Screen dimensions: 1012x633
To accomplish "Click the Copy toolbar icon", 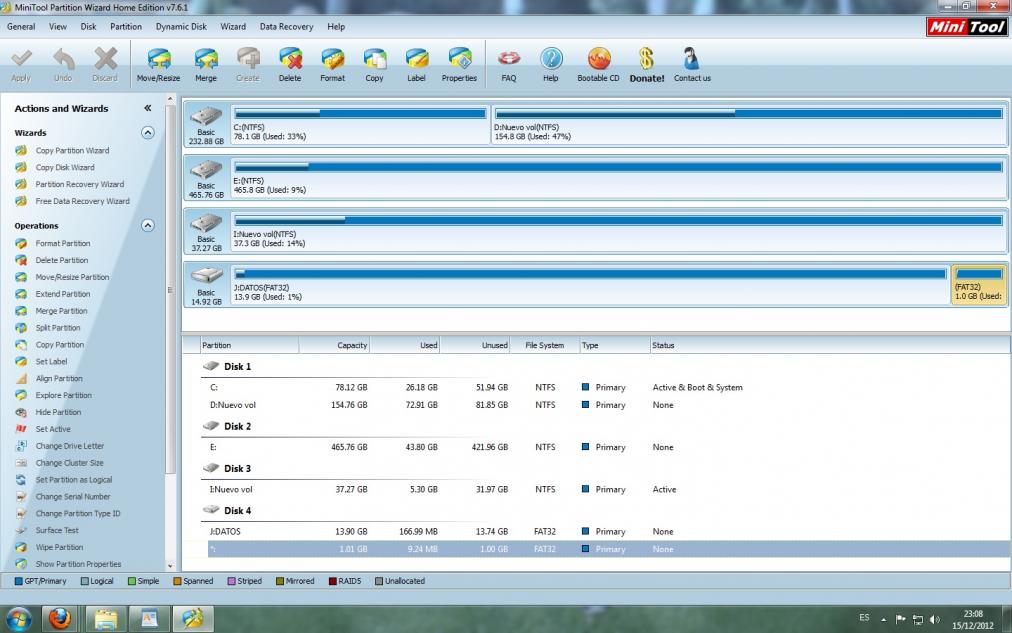I will [x=374, y=59].
